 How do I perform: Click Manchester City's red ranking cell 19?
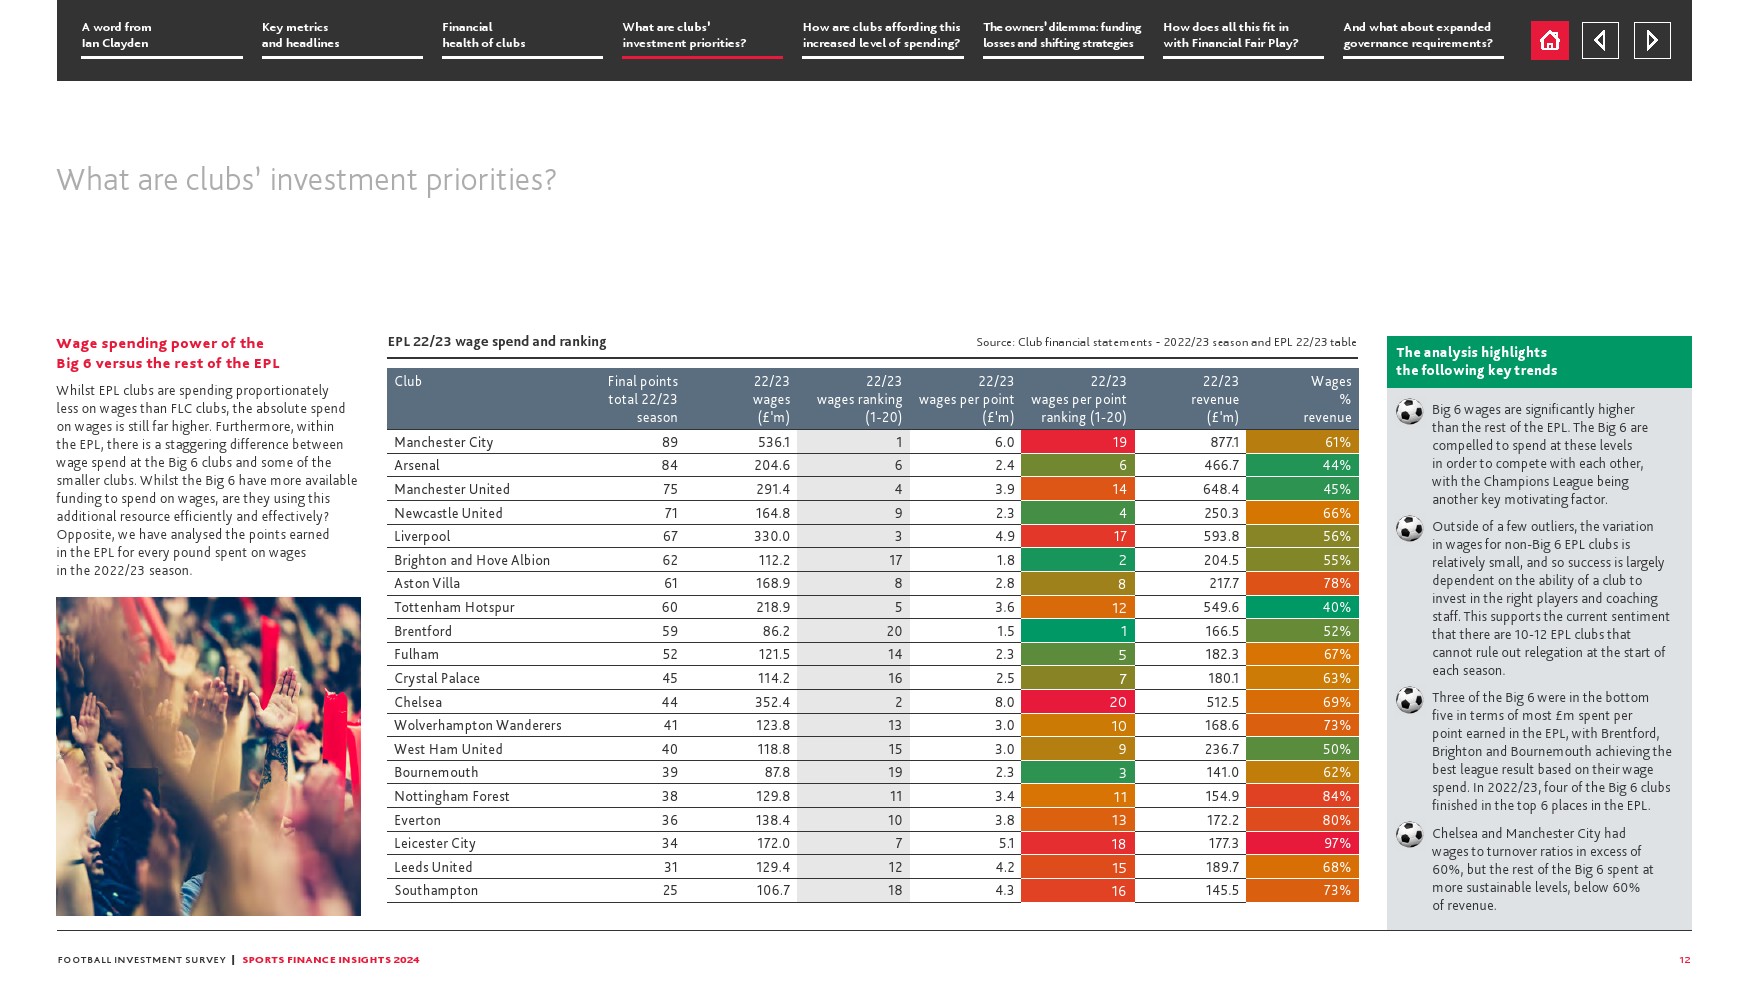point(1078,442)
